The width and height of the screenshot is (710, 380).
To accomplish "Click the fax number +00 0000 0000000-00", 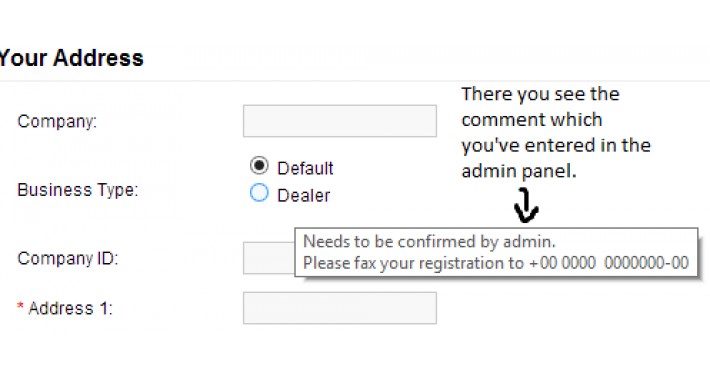I will point(609,263).
